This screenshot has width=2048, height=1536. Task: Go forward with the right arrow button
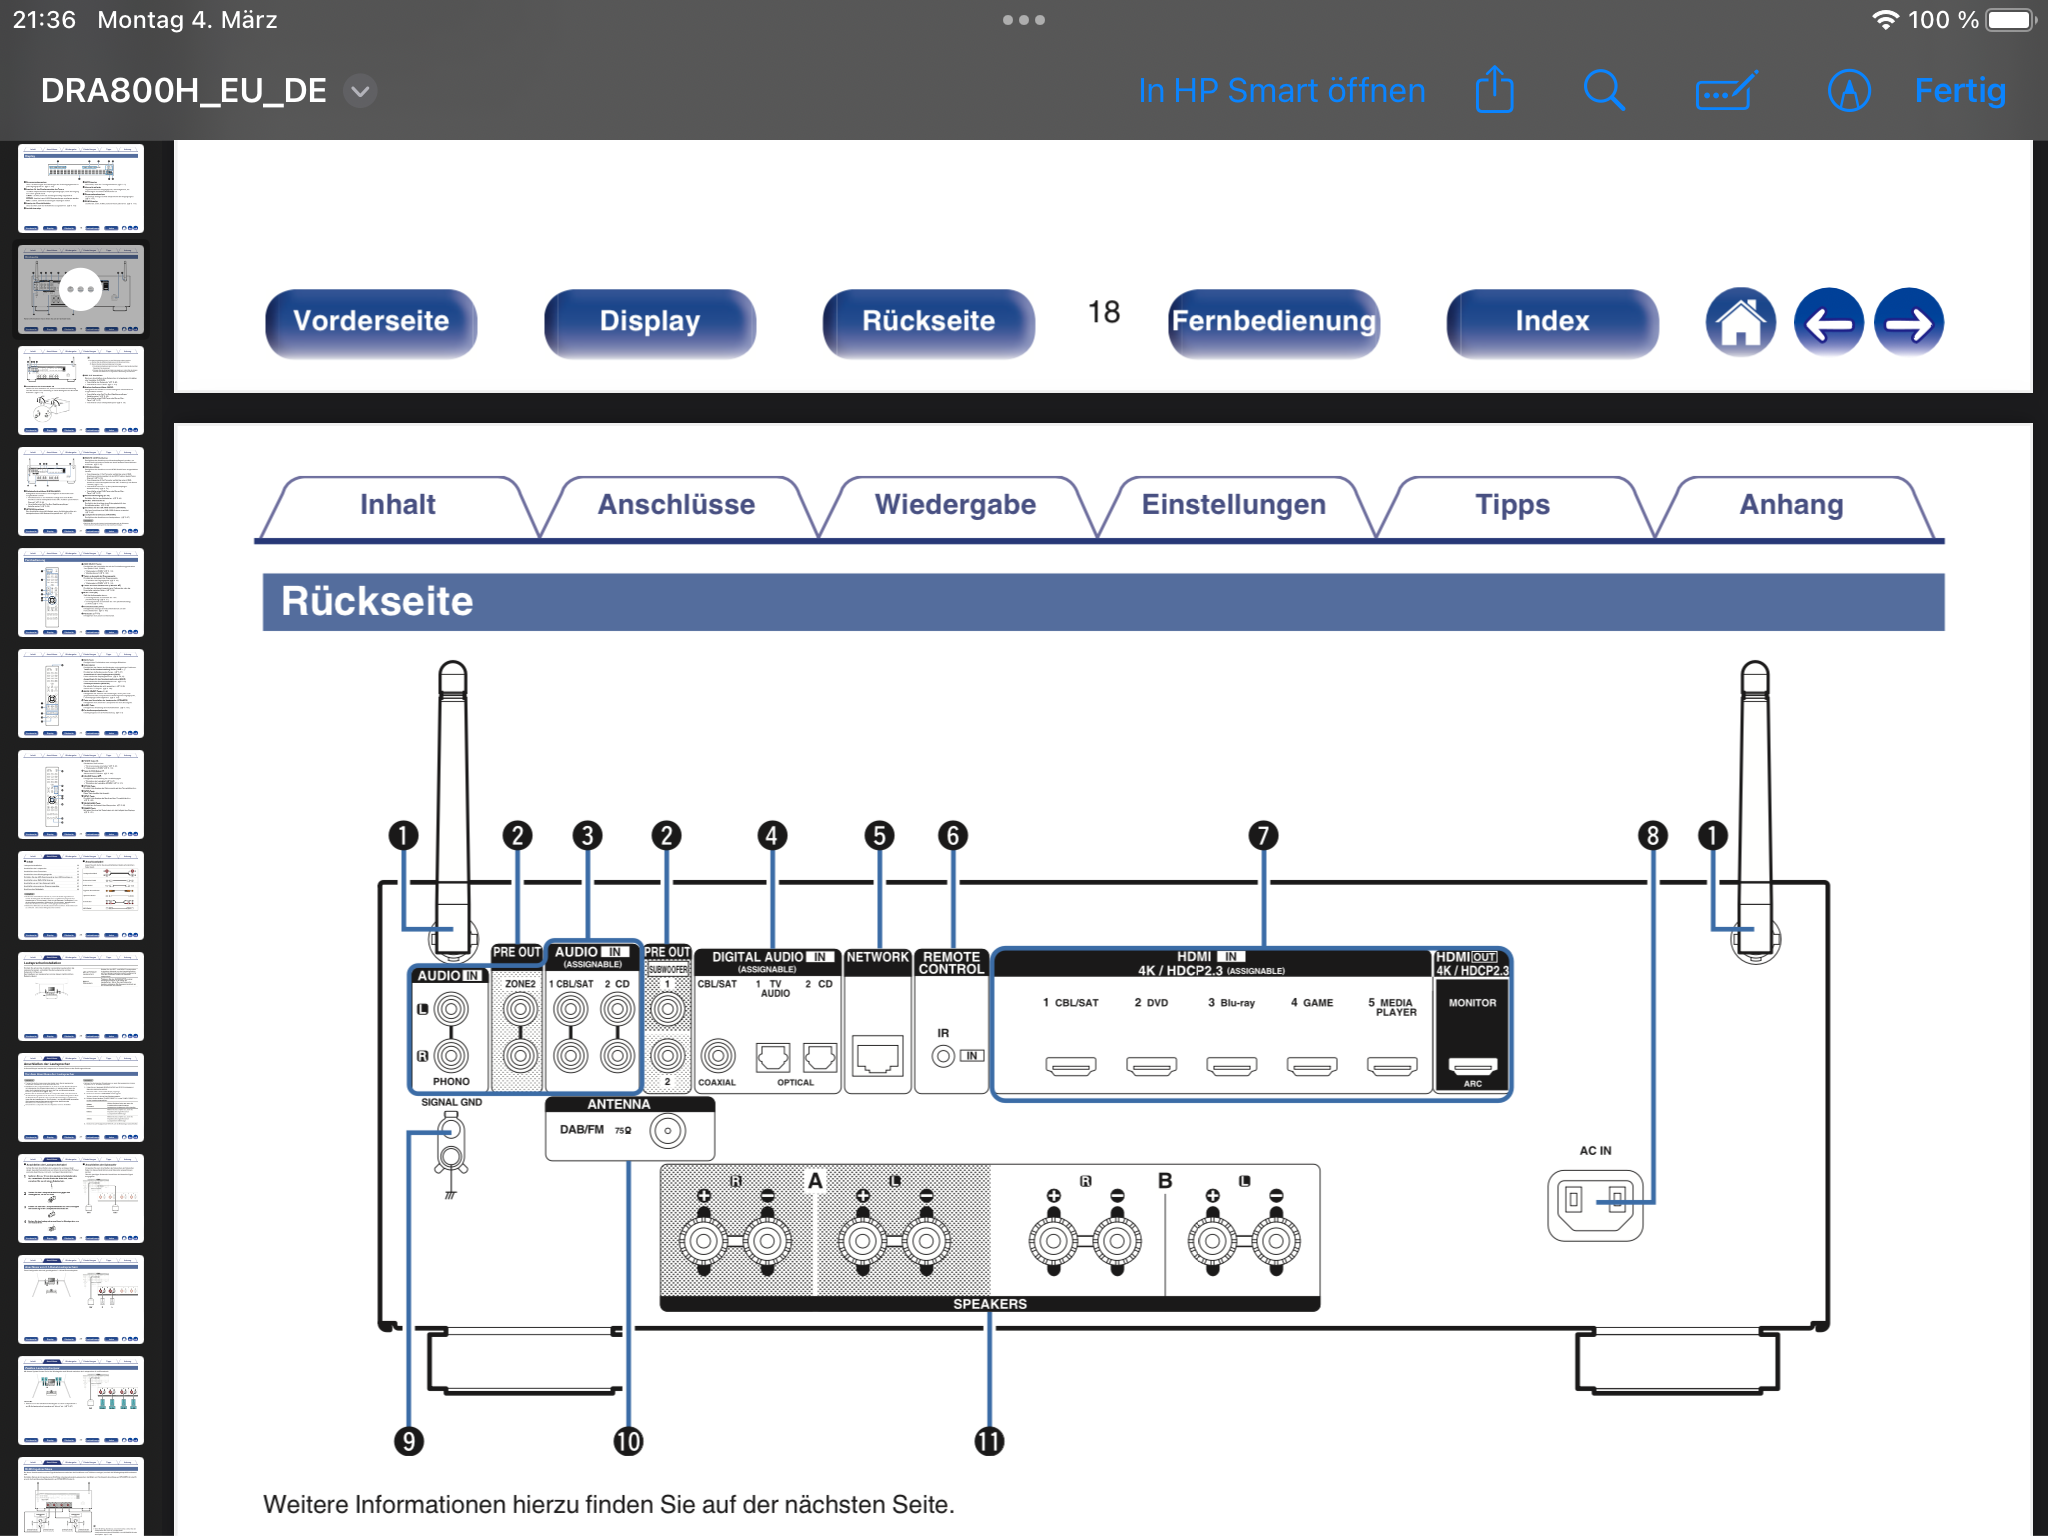pos(1908,322)
